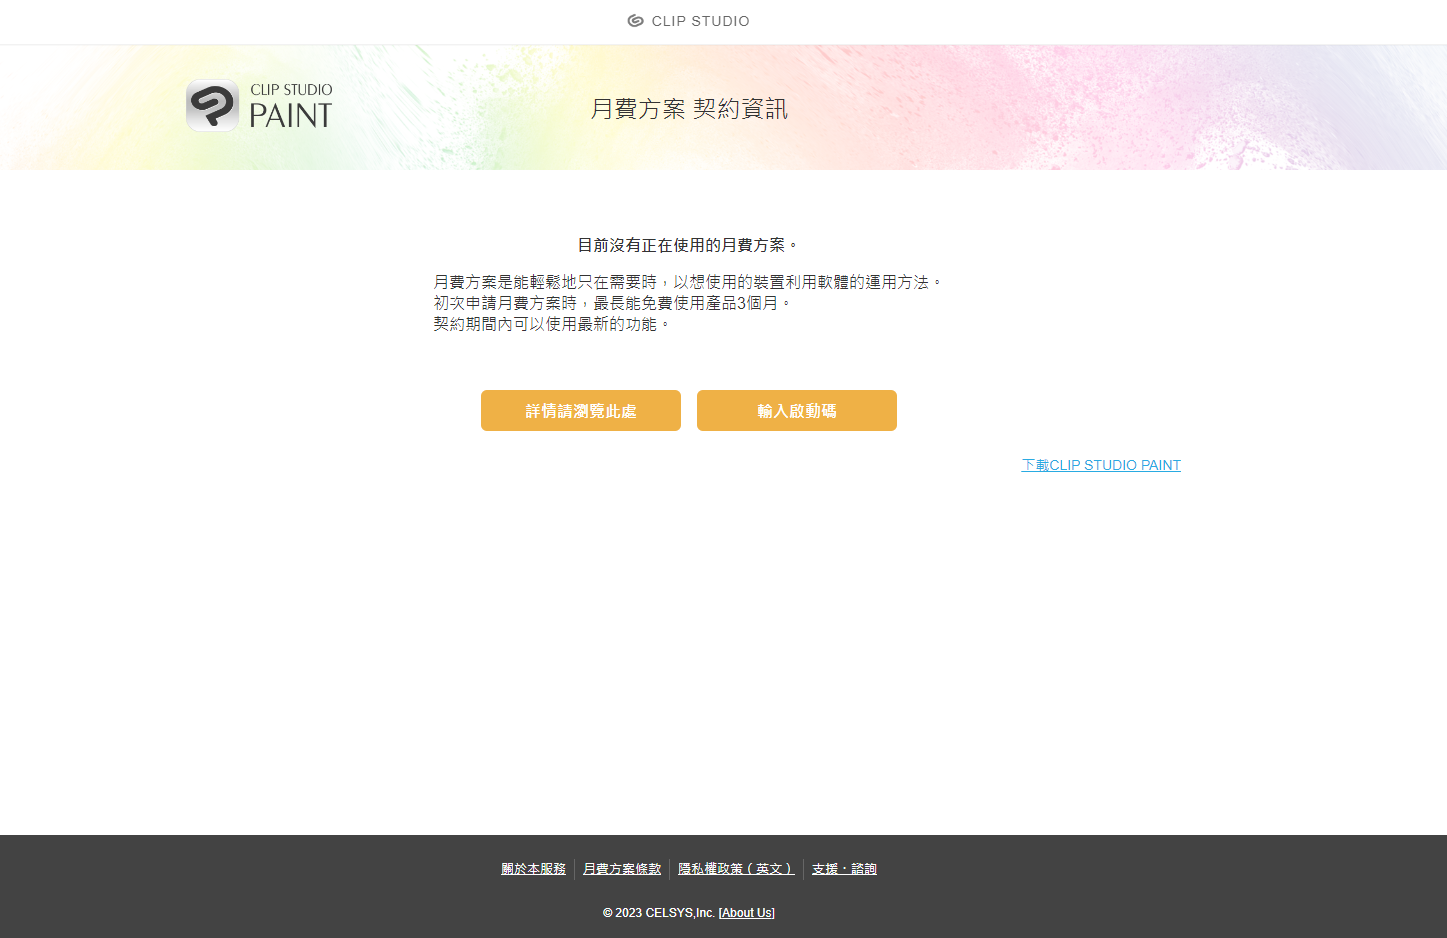The height and width of the screenshot is (938, 1447).
Task: Click the 月費方案 契約資訊 page heading
Action: pos(689,108)
